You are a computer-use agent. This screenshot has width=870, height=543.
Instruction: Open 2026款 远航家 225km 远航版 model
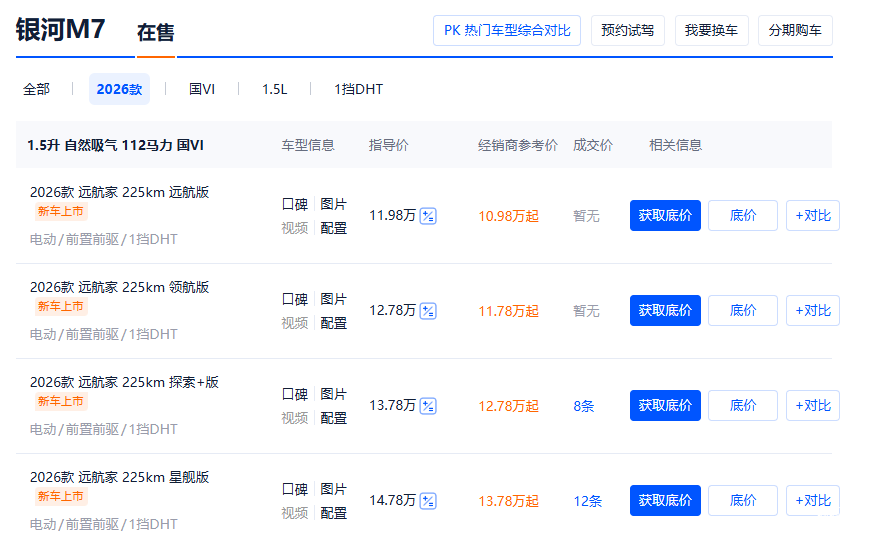[119, 192]
